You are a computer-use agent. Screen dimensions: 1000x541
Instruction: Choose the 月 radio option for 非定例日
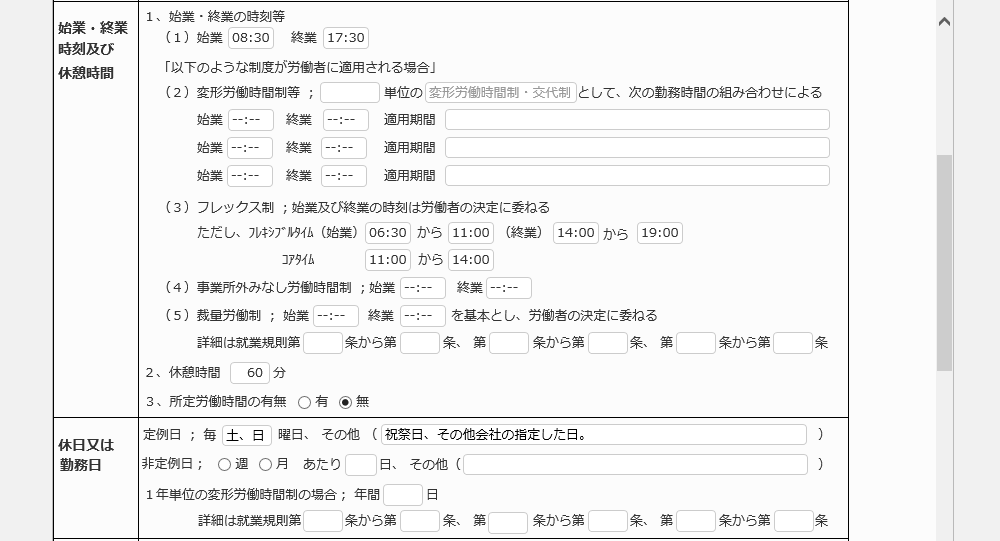click(x=265, y=464)
